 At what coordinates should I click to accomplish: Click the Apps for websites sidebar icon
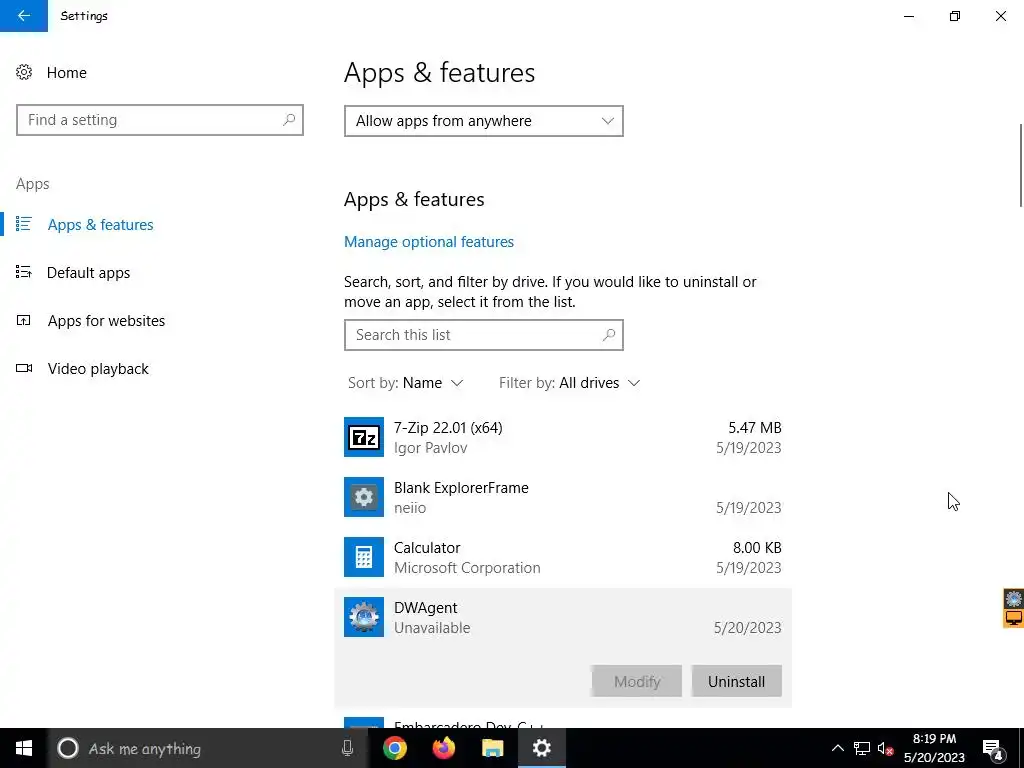coord(24,320)
